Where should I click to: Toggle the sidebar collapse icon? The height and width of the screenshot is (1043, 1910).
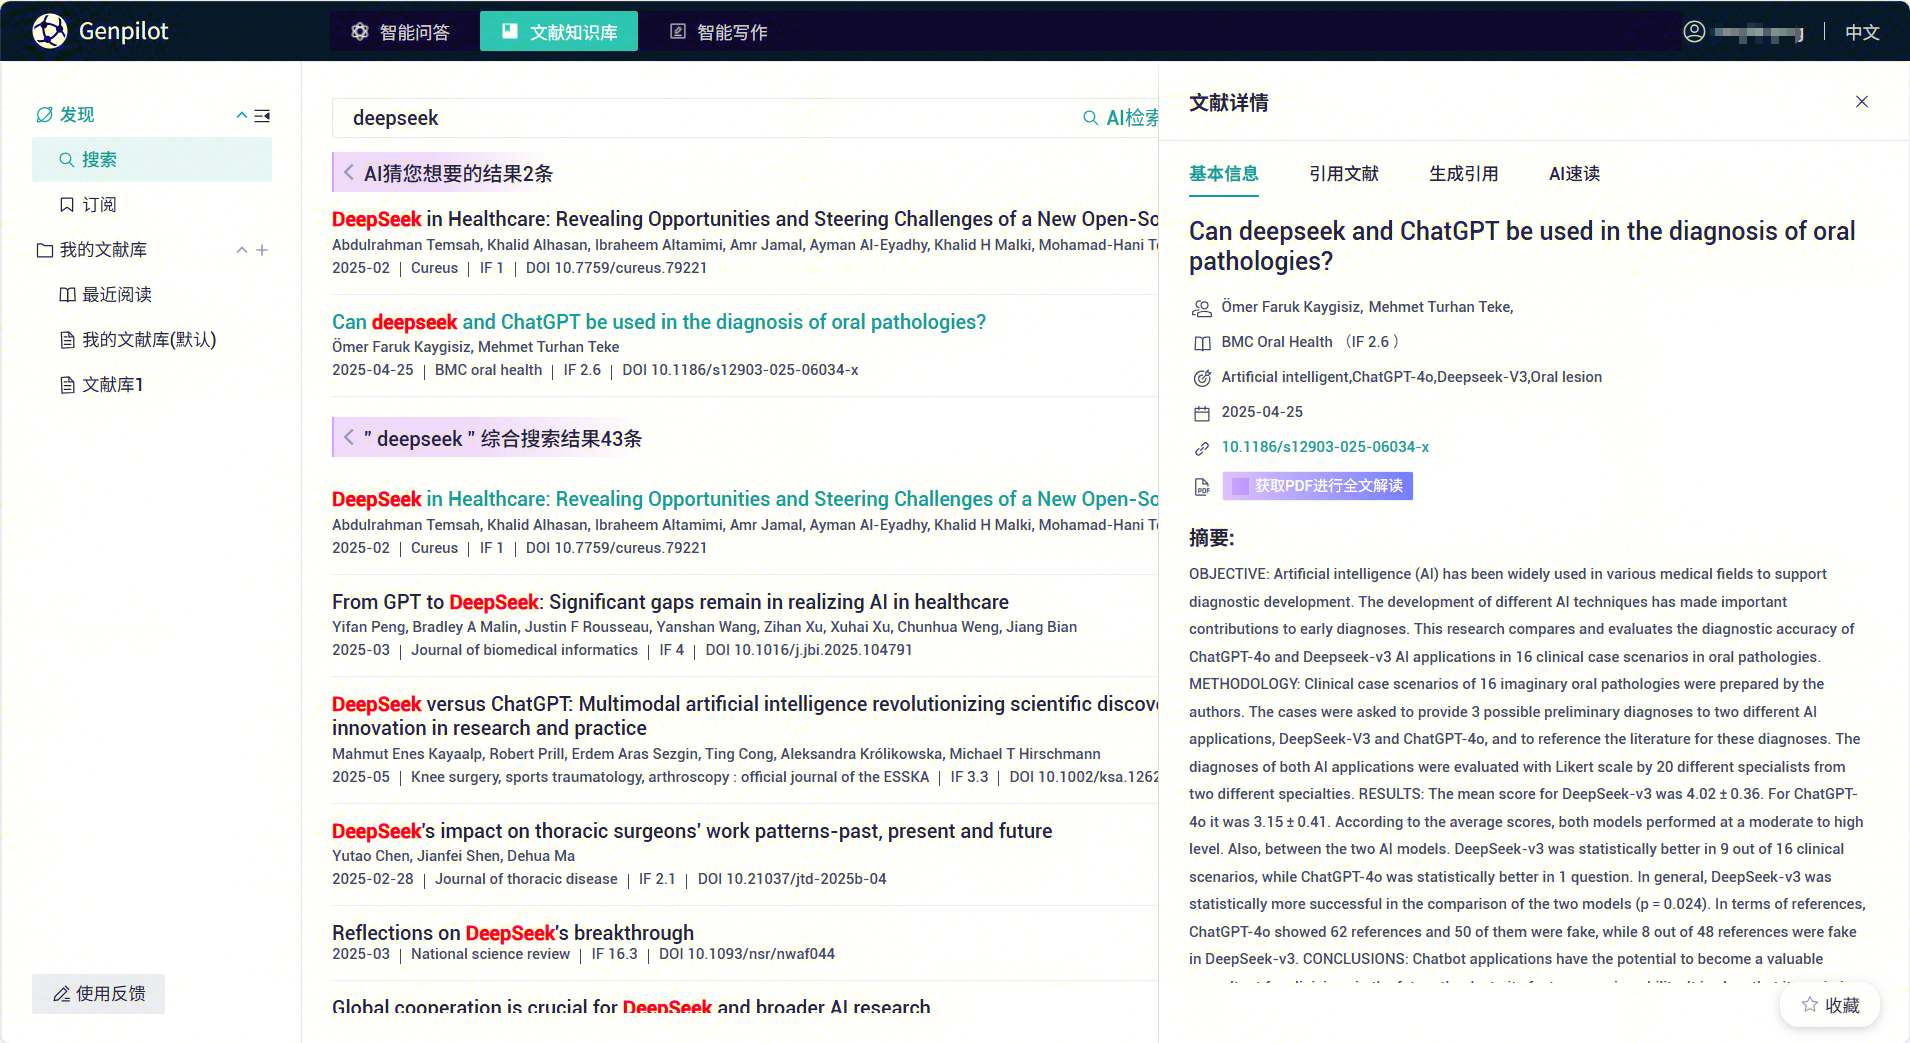pyautogui.click(x=262, y=116)
